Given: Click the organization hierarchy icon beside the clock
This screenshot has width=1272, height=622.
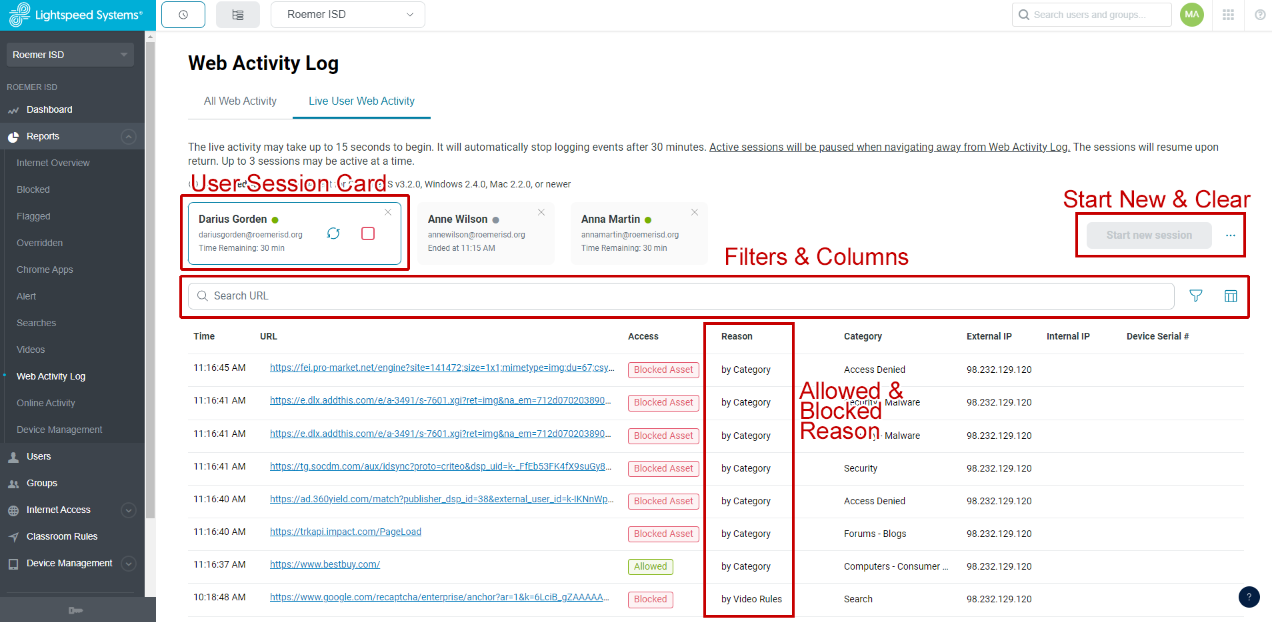Looking at the screenshot, I should (236, 14).
